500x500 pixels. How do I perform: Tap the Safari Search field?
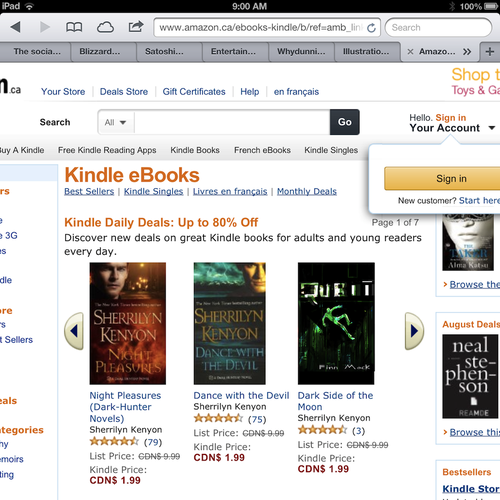click(x=438, y=28)
